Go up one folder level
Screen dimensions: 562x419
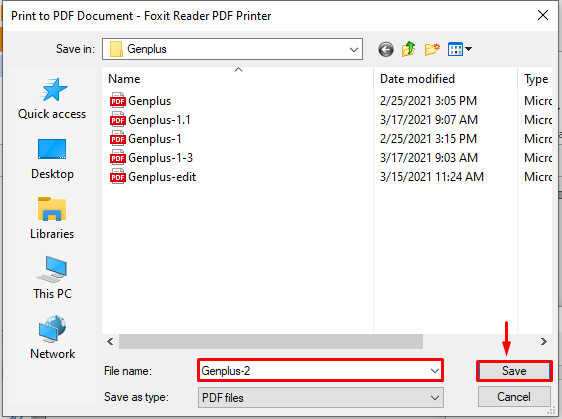[409, 49]
